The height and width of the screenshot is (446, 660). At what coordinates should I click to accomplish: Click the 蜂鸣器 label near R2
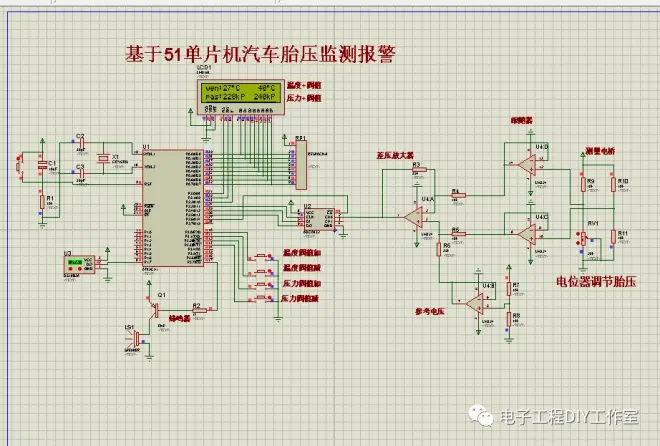tap(180, 319)
